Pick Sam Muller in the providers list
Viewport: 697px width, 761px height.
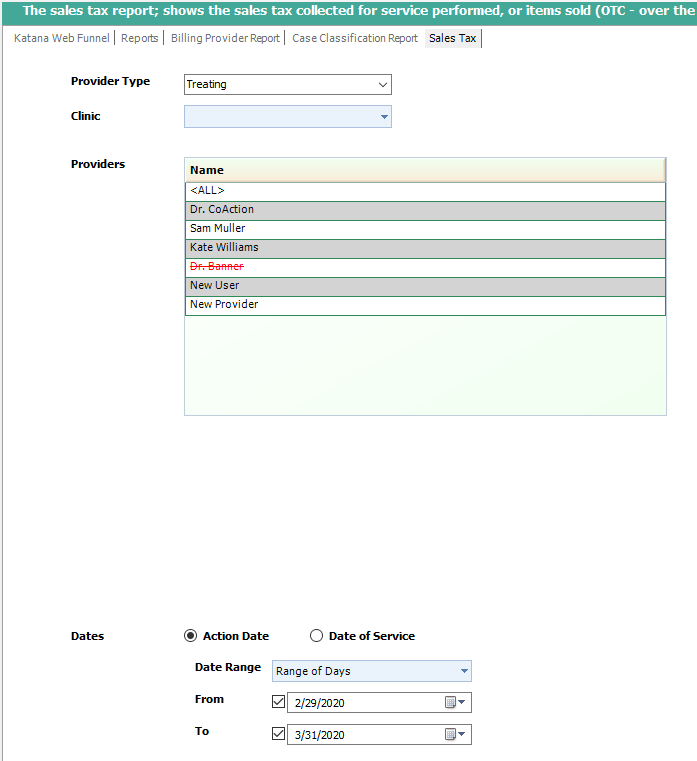[x=424, y=229]
